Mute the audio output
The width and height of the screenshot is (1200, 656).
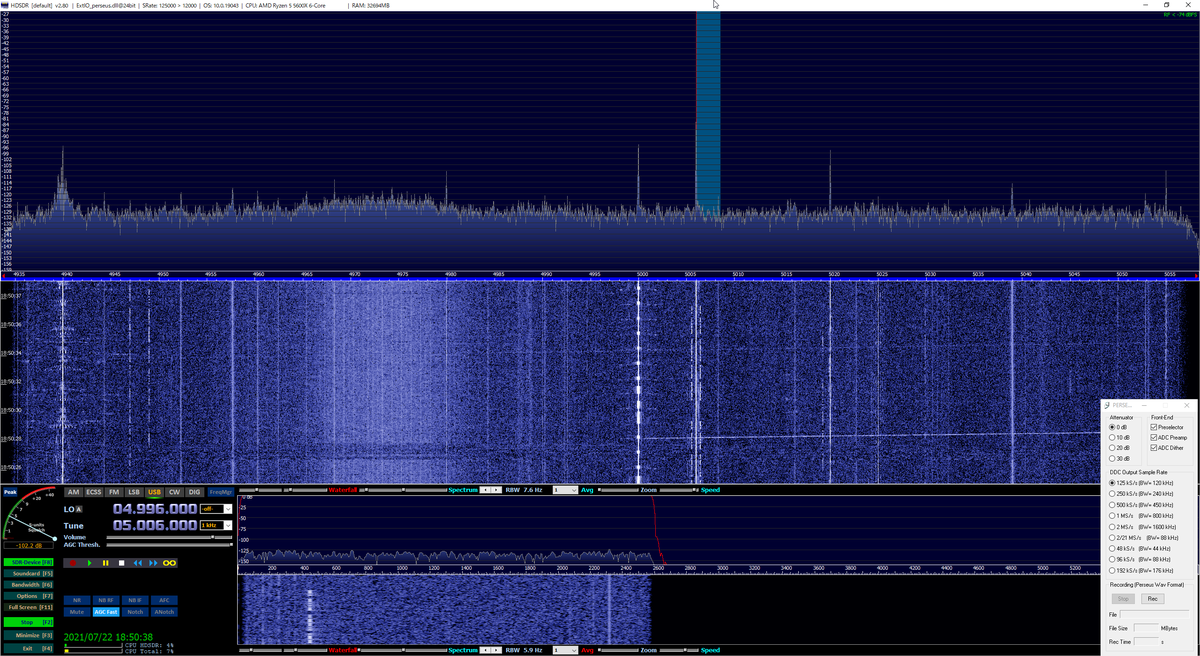(77, 612)
